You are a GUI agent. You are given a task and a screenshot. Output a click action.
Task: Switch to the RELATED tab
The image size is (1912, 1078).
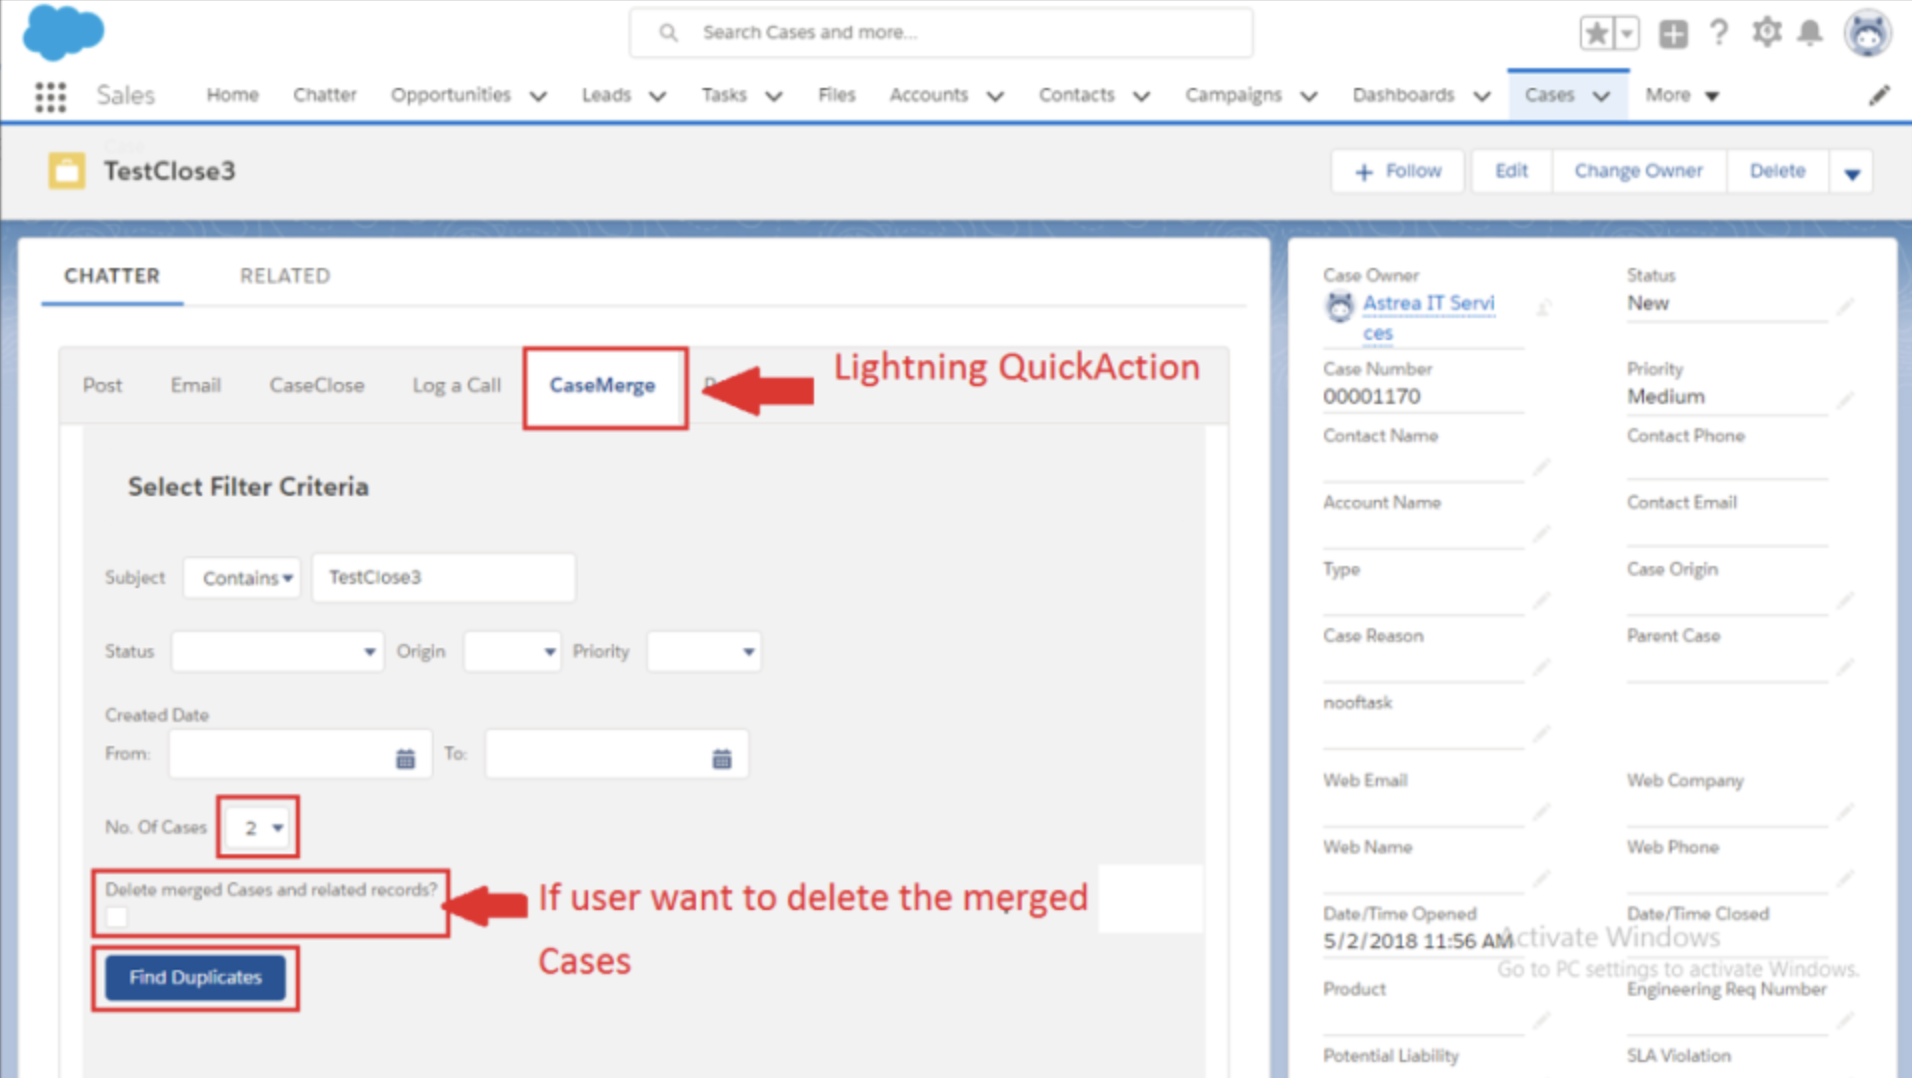(284, 275)
